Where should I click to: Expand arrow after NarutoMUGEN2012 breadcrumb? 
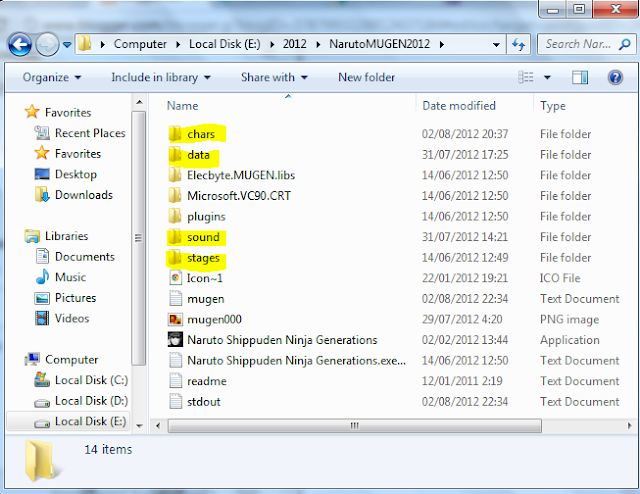(x=442, y=44)
